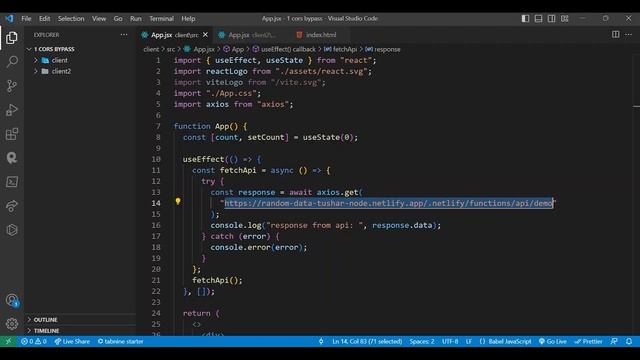Open the Run and Debug view
This screenshot has width=640, height=360.
pyautogui.click(x=12, y=110)
